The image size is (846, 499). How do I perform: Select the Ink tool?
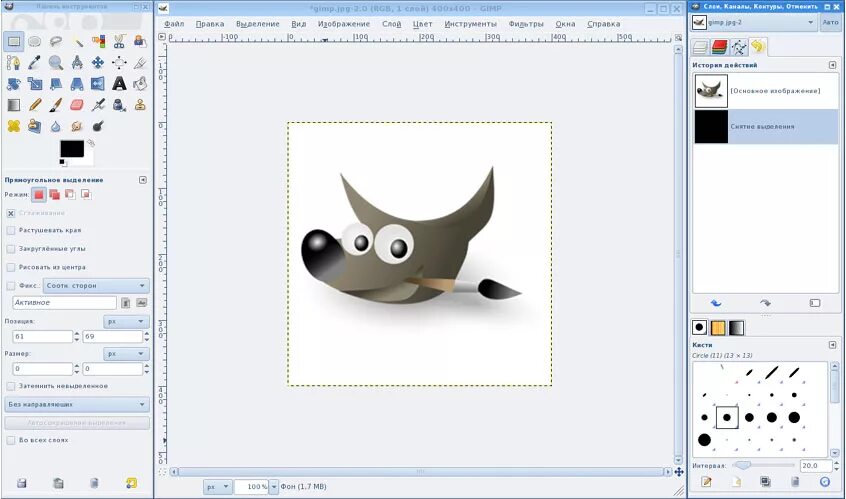click(119, 105)
